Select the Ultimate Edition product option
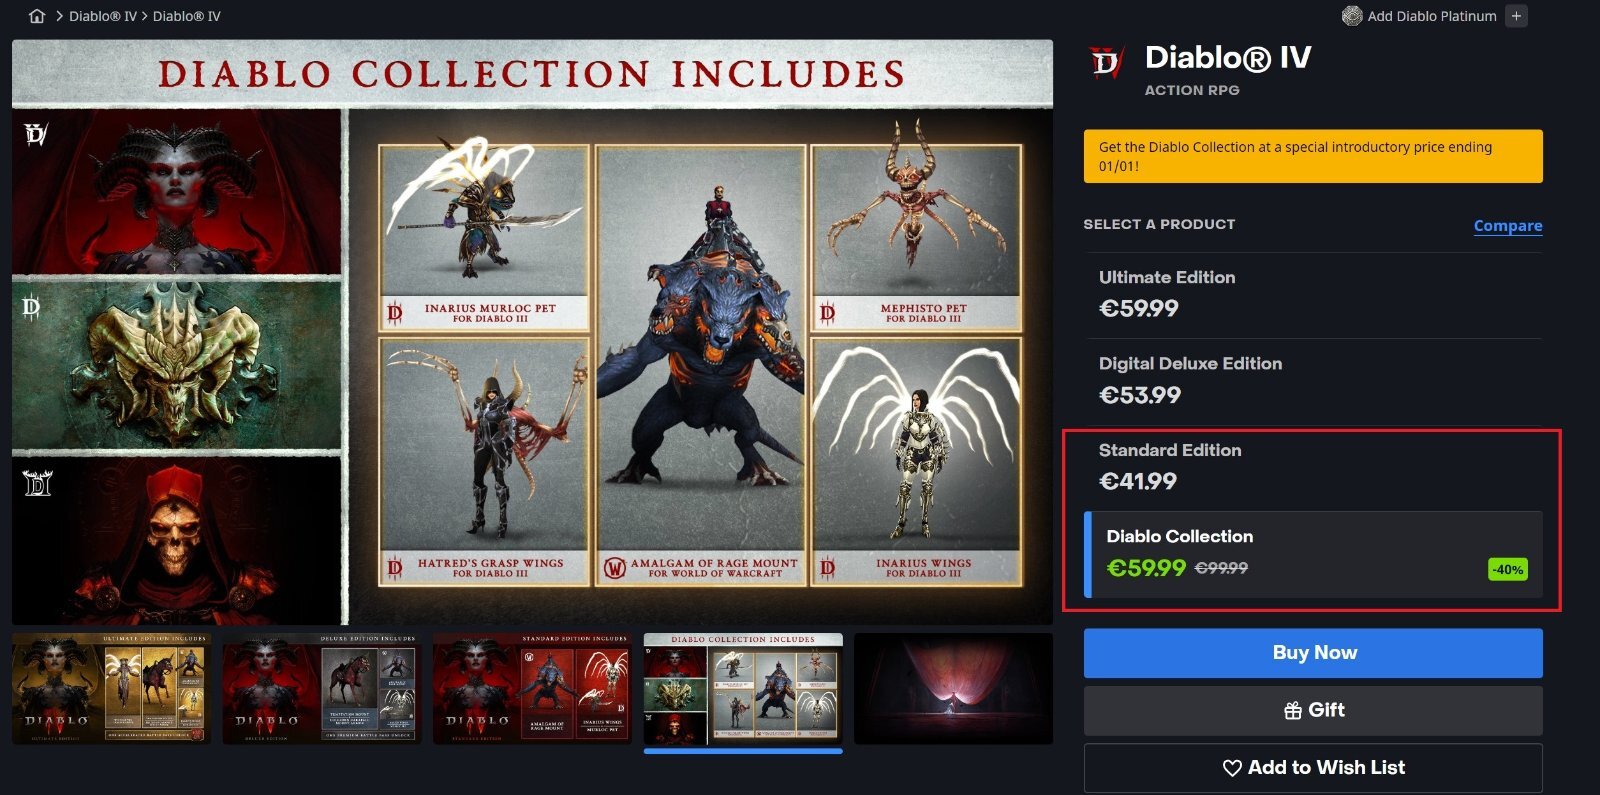Viewport: 1600px width, 795px height. click(1313, 294)
